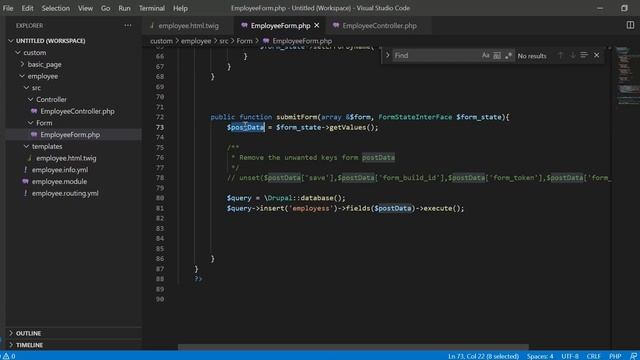Select language mode PHP
This screenshot has width=640, height=360.
pyautogui.click(x=615, y=356)
